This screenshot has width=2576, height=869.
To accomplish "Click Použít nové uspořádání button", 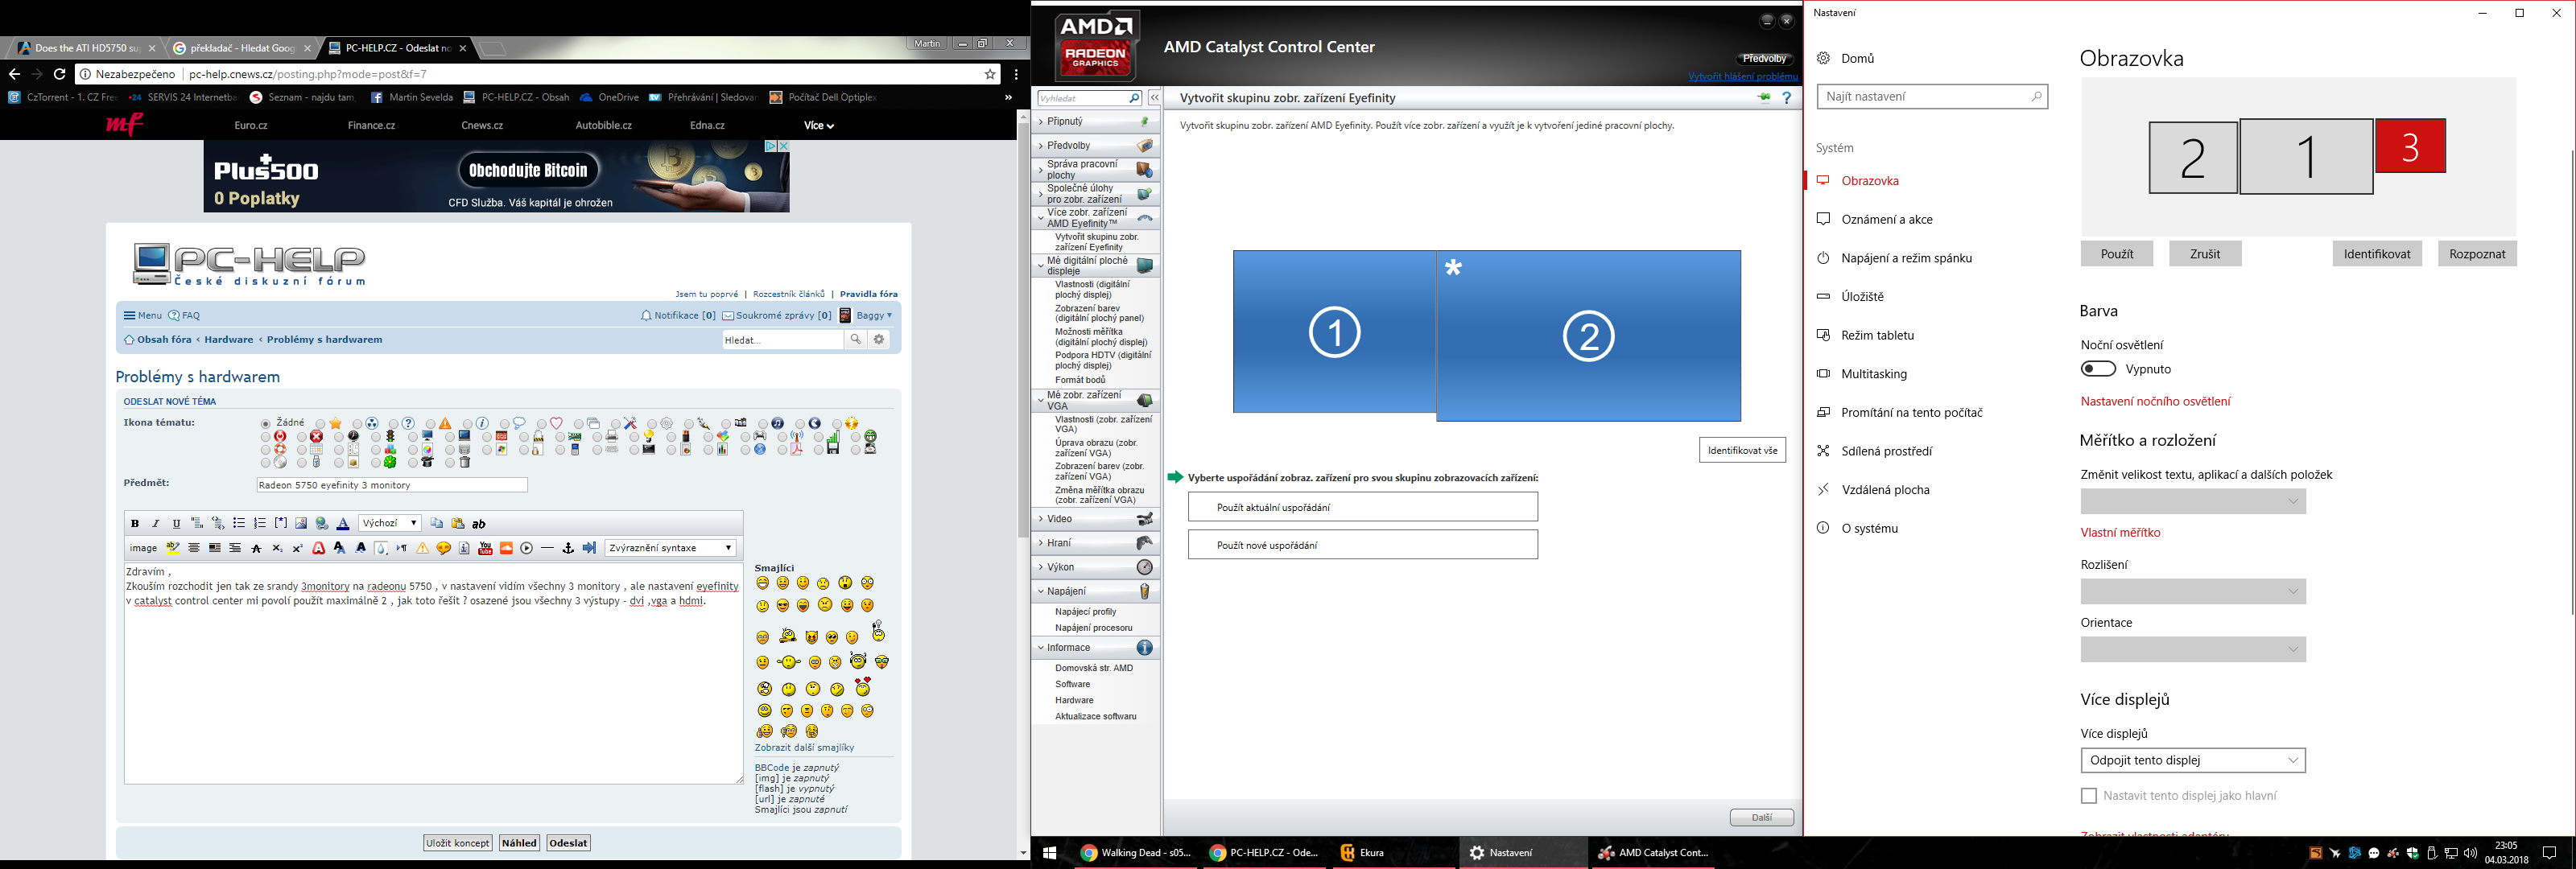I will pyautogui.click(x=1363, y=545).
